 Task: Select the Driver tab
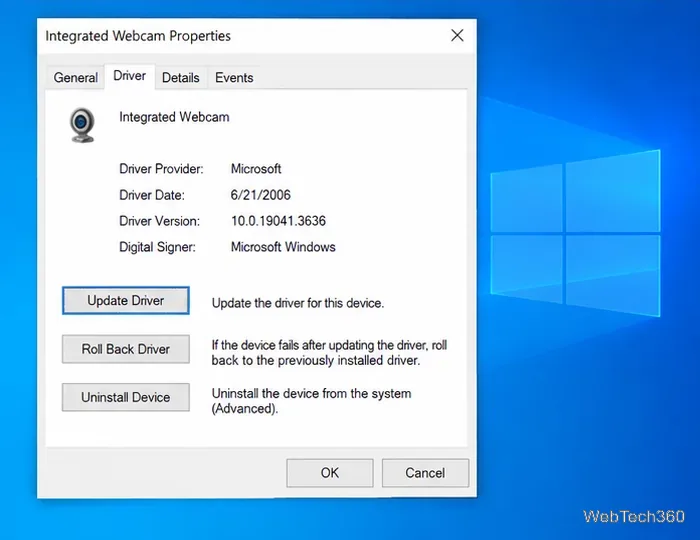tap(129, 76)
